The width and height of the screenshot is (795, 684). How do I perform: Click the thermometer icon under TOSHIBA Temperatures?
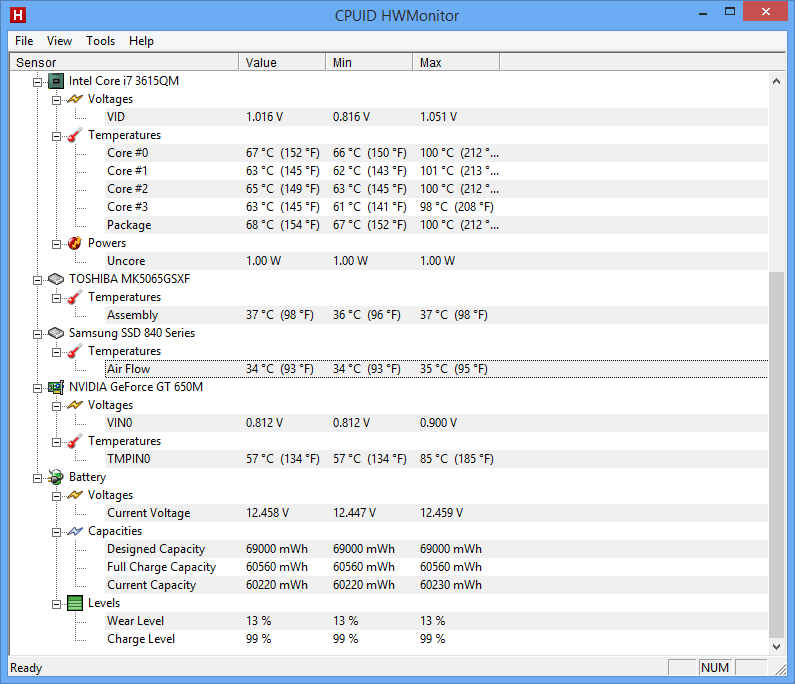75,297
